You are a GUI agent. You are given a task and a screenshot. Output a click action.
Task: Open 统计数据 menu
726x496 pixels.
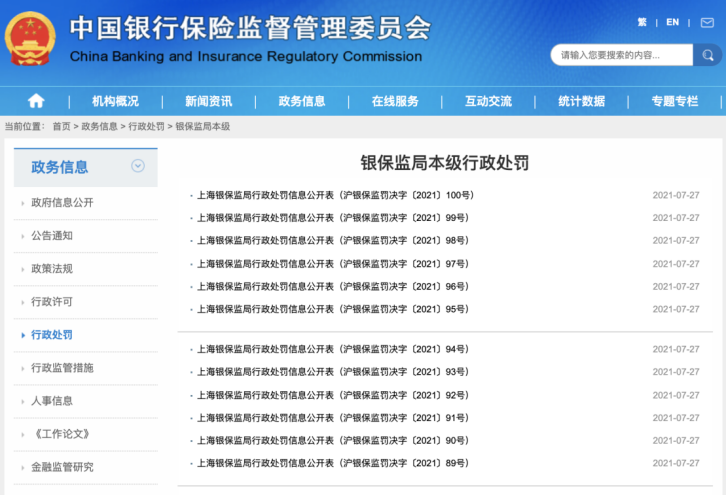(582, 101)
